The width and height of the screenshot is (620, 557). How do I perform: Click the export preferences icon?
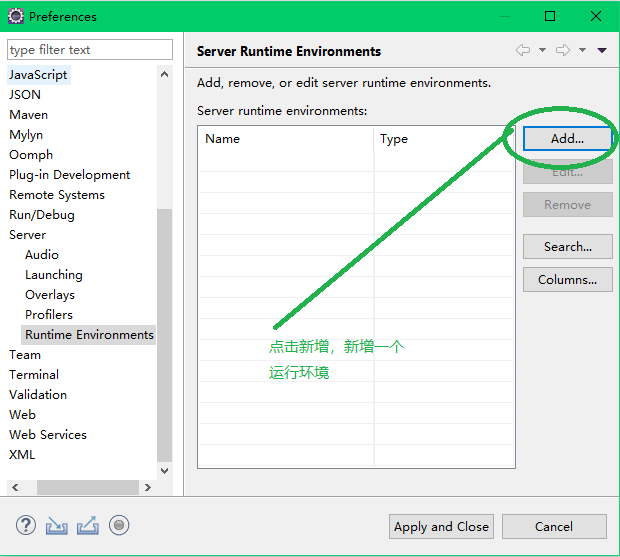coord(88,526)
